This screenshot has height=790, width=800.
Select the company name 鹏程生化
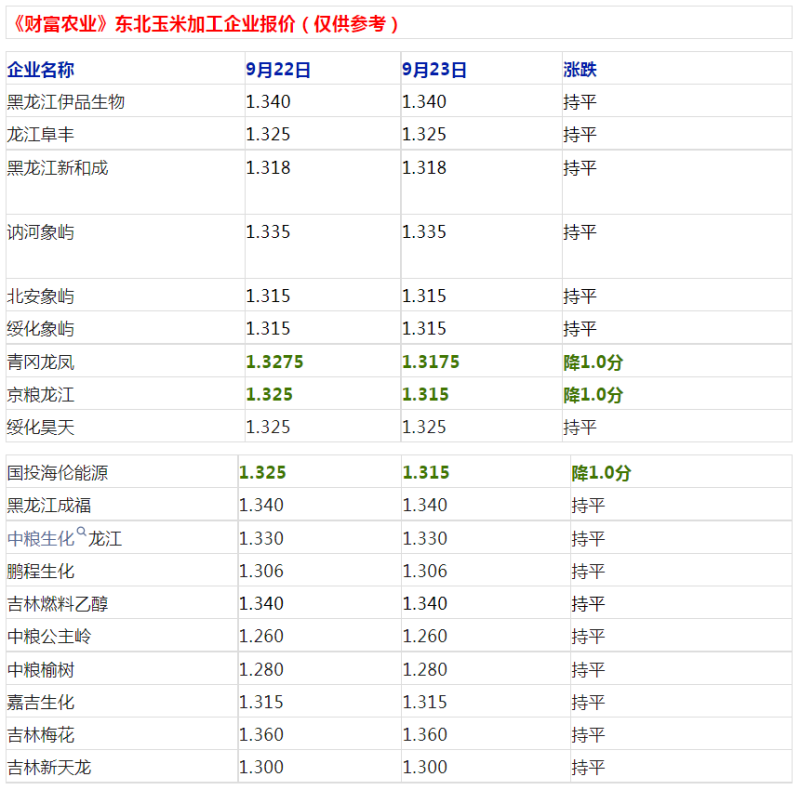41,572
